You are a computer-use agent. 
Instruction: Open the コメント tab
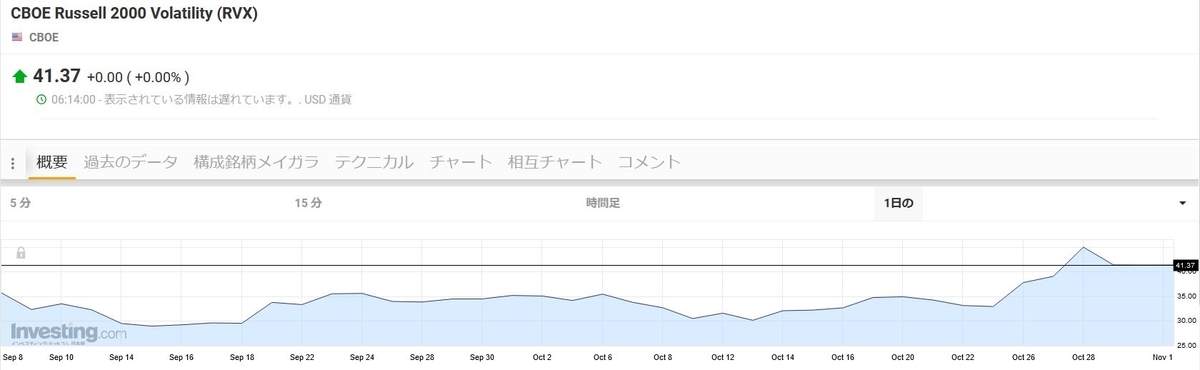coord(649,162)
